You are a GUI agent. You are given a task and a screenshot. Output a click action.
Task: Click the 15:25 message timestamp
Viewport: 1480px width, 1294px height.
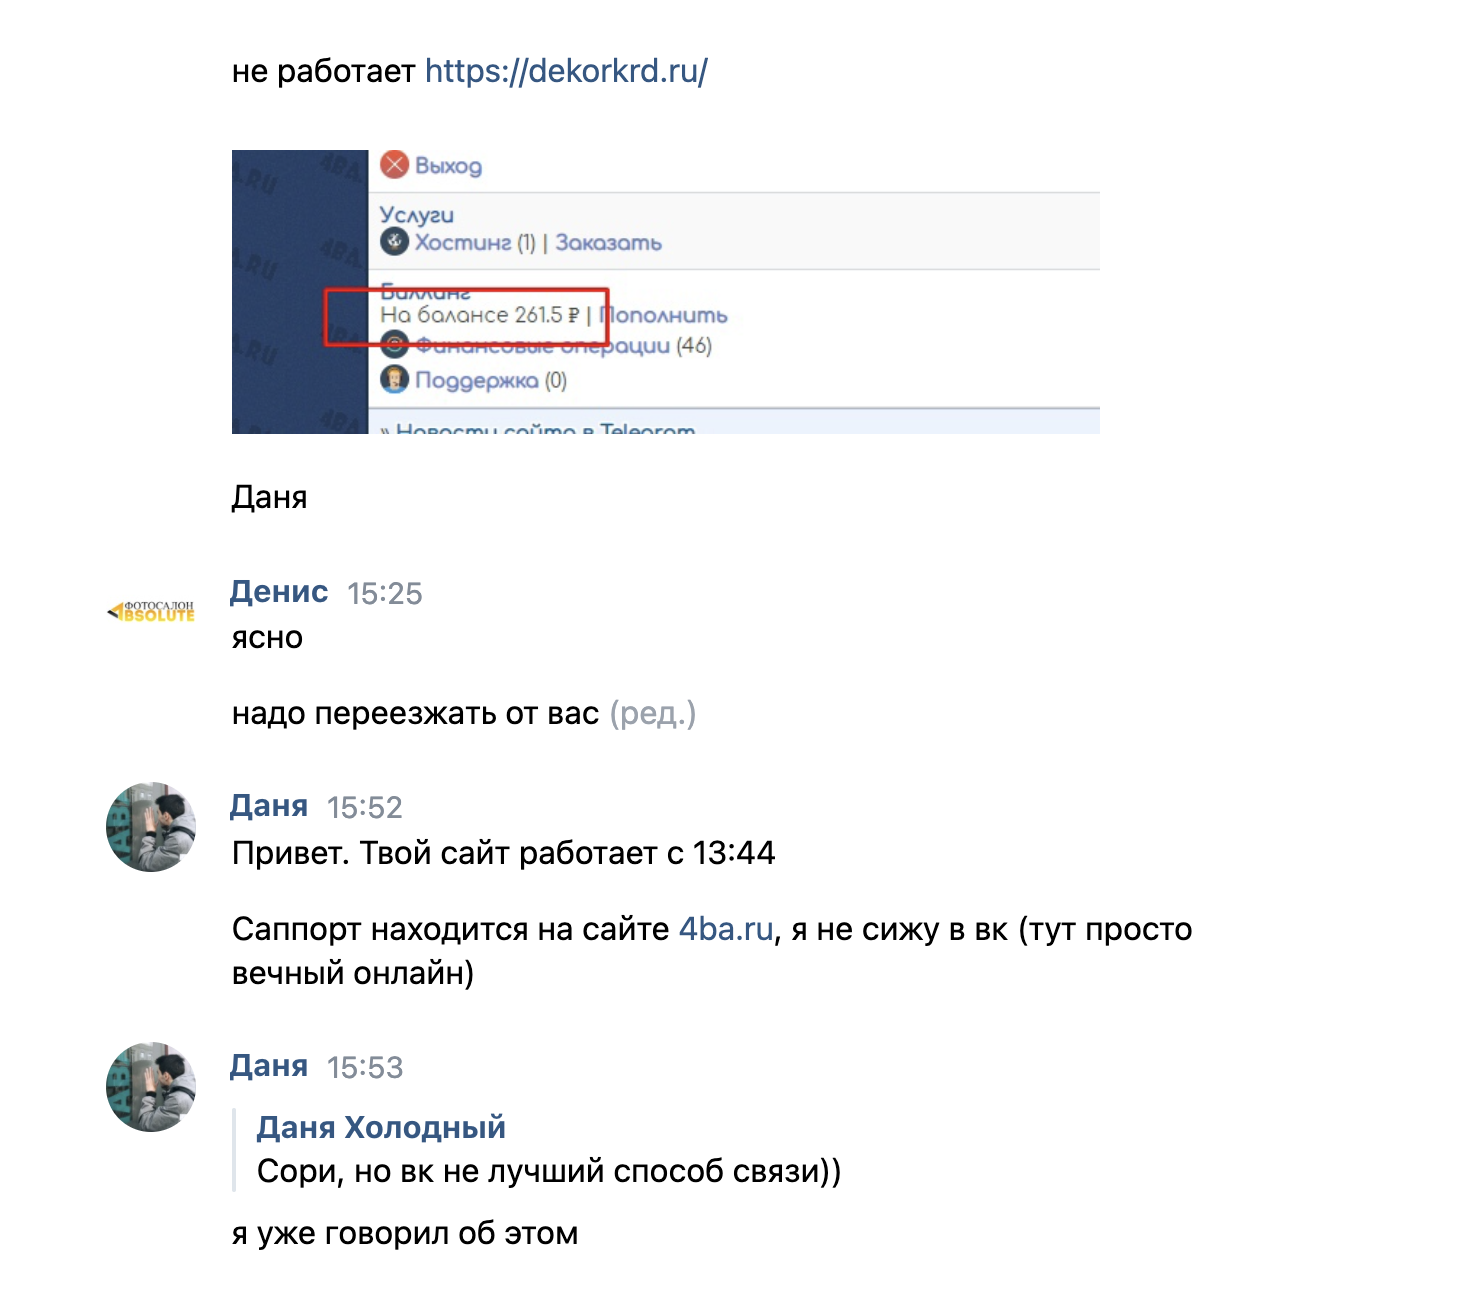click(x=385, y=594)
